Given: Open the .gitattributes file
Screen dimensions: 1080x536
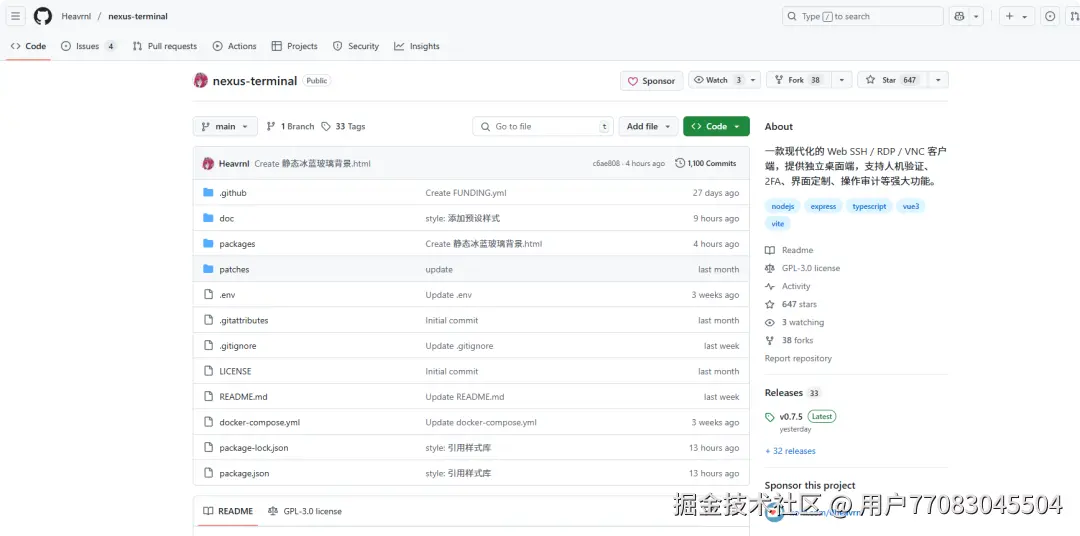Looking at the screenshot, I should click(x=244, y=320).
